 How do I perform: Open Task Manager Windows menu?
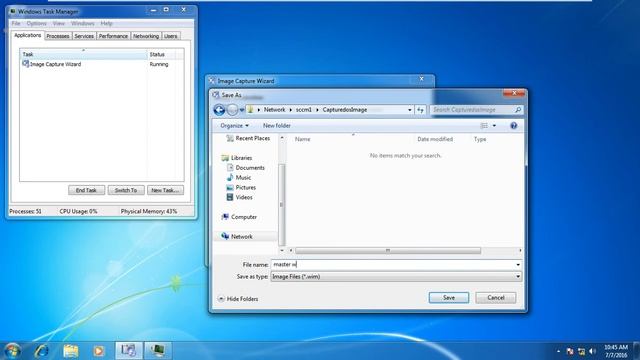[x=82, y=24]
